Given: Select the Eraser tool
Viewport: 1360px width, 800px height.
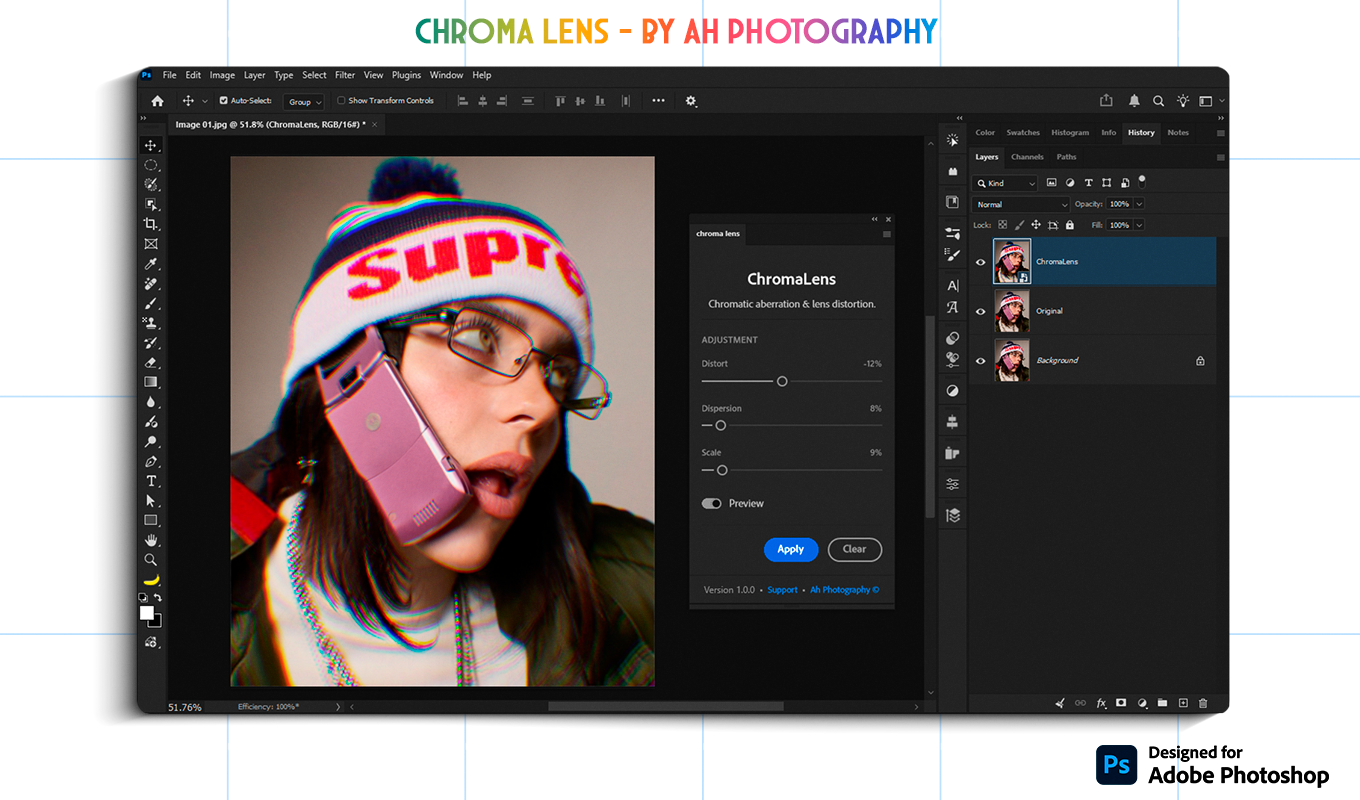Looking at the screenshot, I should [151, 362].
